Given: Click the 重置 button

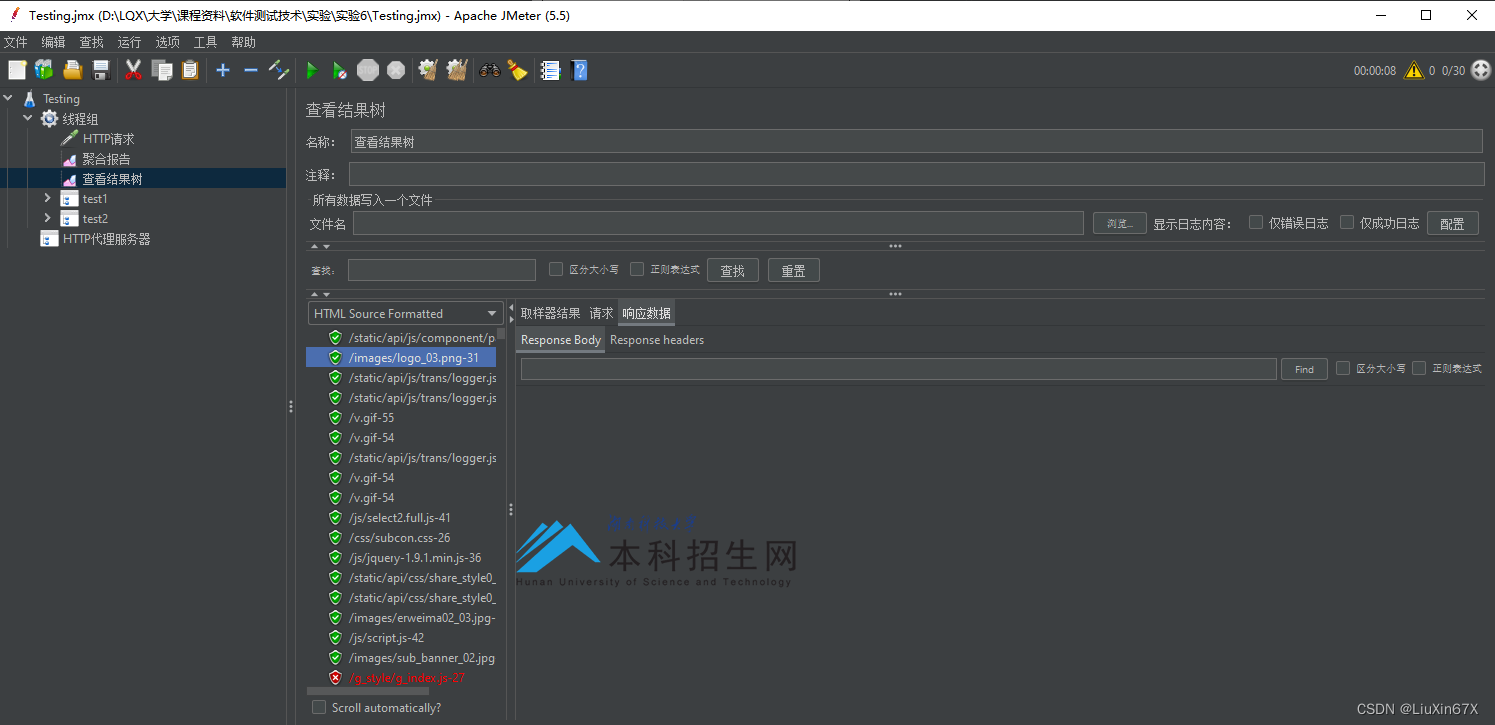Looking at the screenshot, I should pos(794,270).
